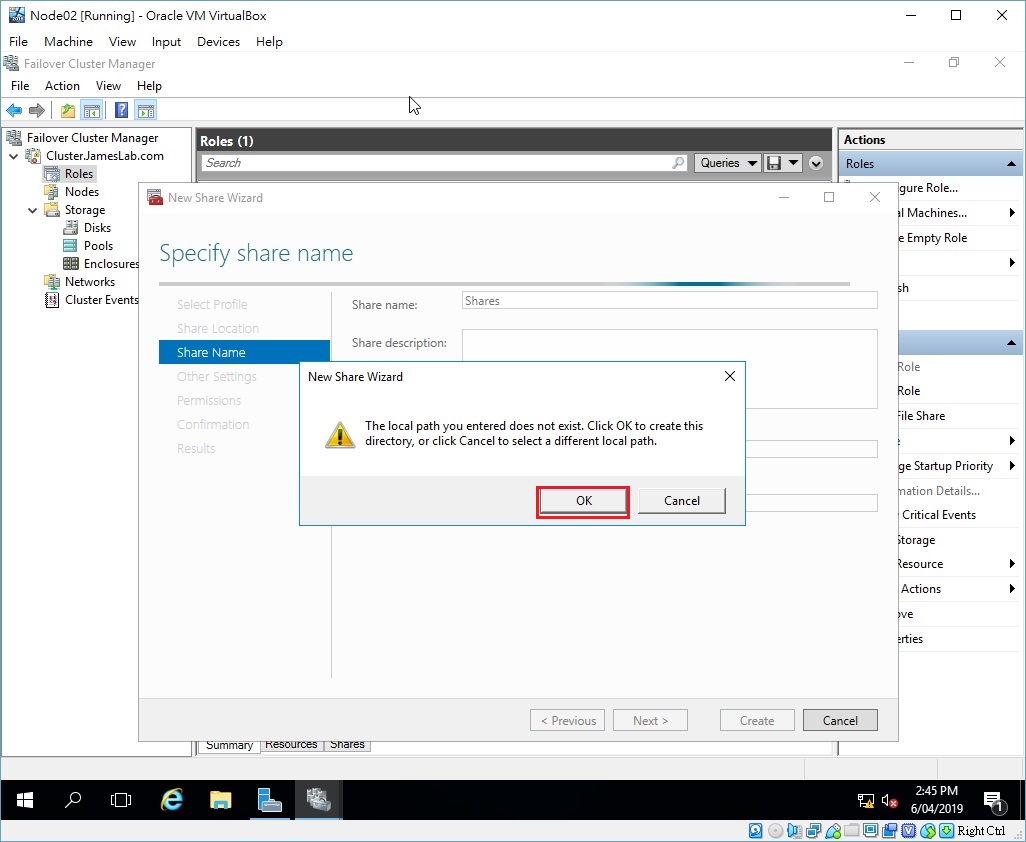The image size is (1026, 842).
Task: Toggle the Action pane visibility toolbar icon
Action: coord(146,110)
